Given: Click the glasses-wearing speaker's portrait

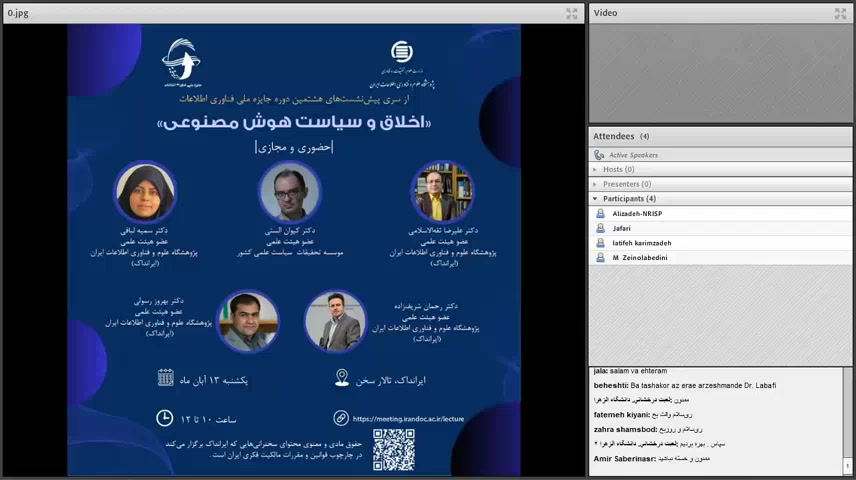Looking at the screenshot, I should coord(289,192).
